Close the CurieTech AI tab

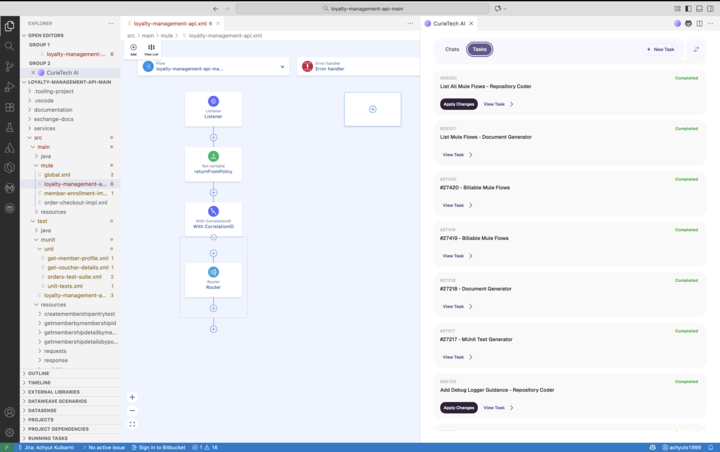point(471,23)
